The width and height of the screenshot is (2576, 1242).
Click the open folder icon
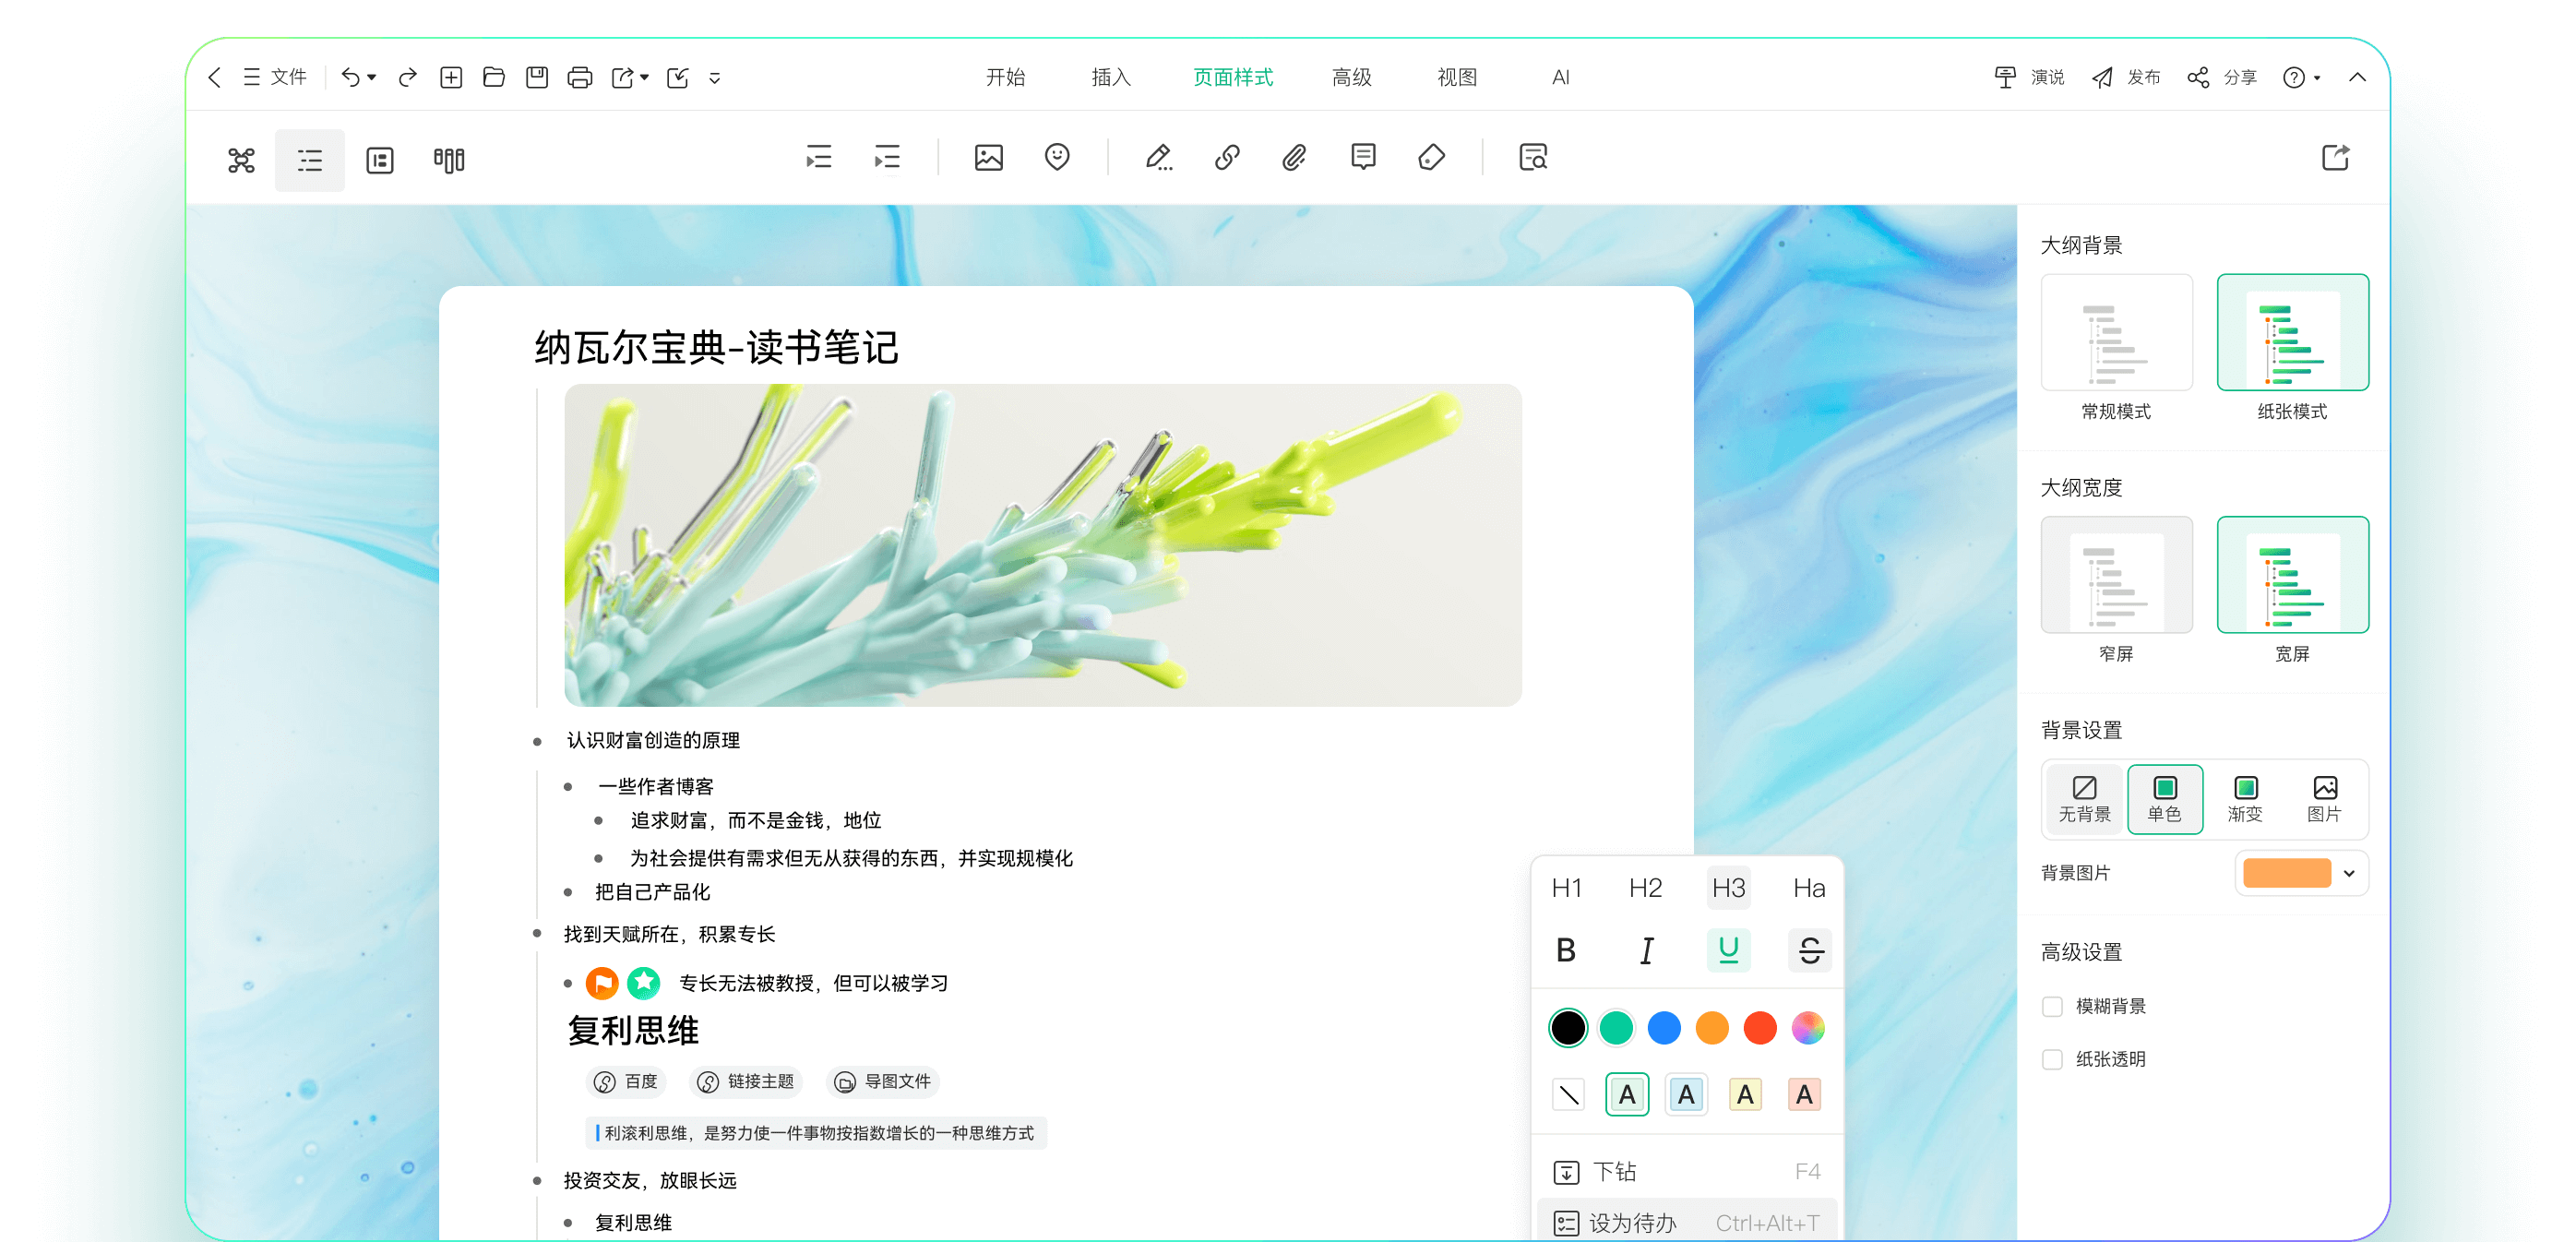(494, 77)
